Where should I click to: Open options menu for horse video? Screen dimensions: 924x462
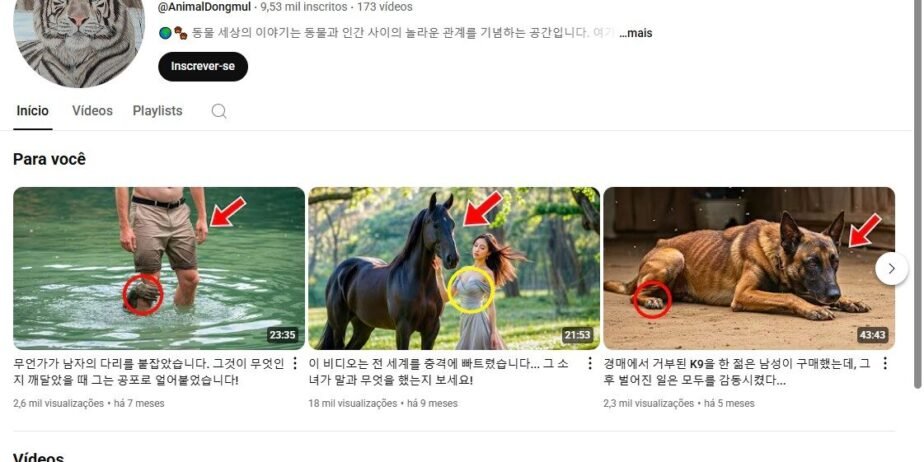589,364
